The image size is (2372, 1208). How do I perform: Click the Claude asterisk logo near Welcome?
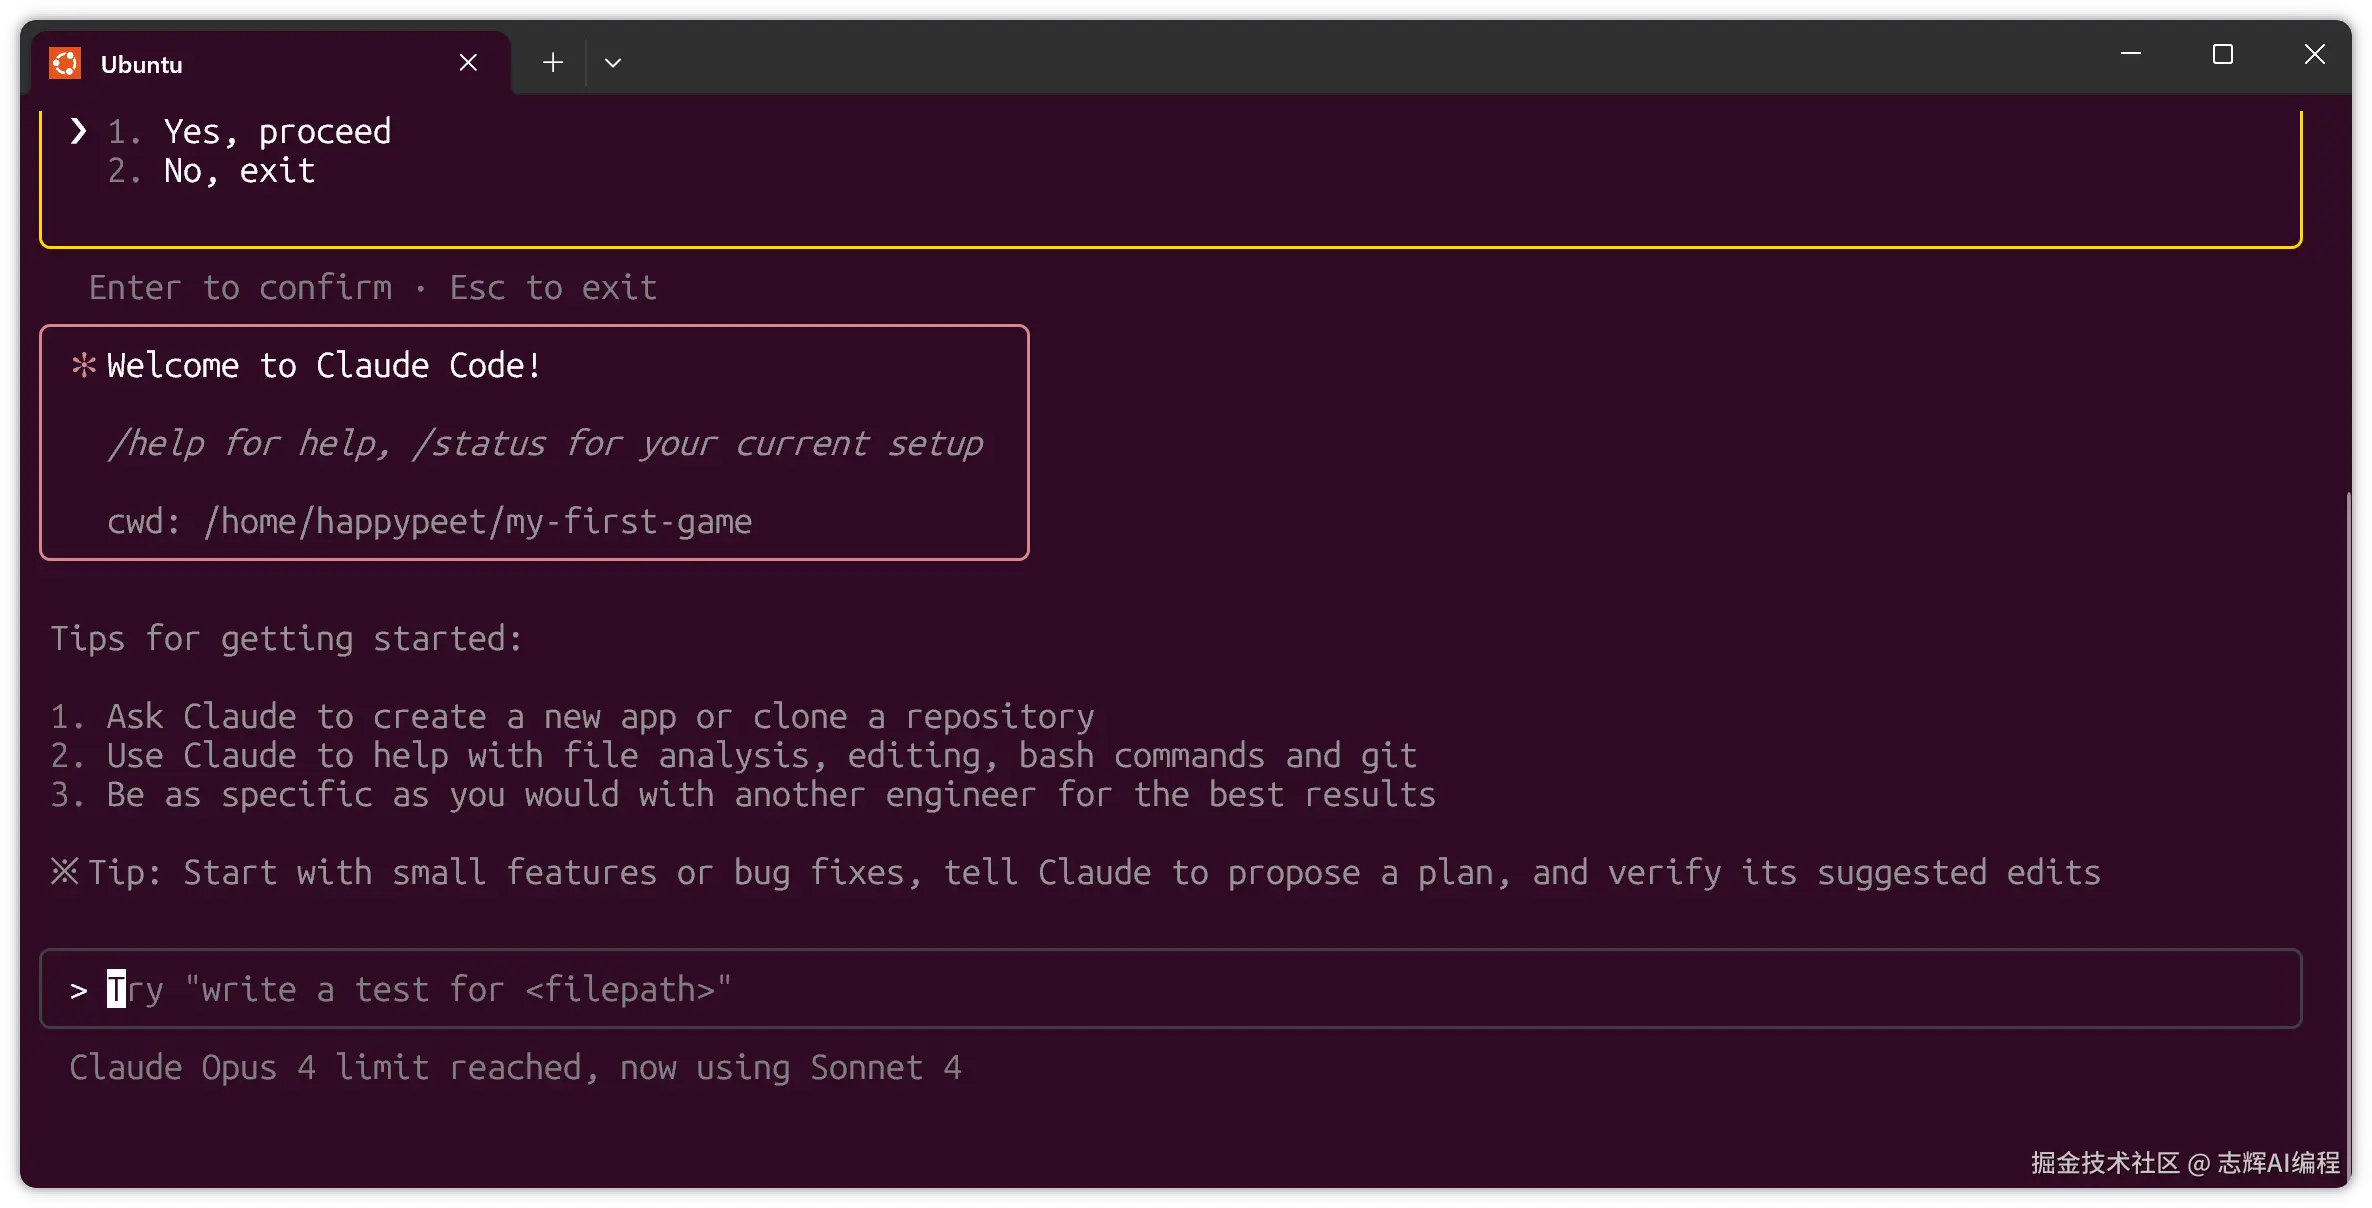(x=84, y=365)
